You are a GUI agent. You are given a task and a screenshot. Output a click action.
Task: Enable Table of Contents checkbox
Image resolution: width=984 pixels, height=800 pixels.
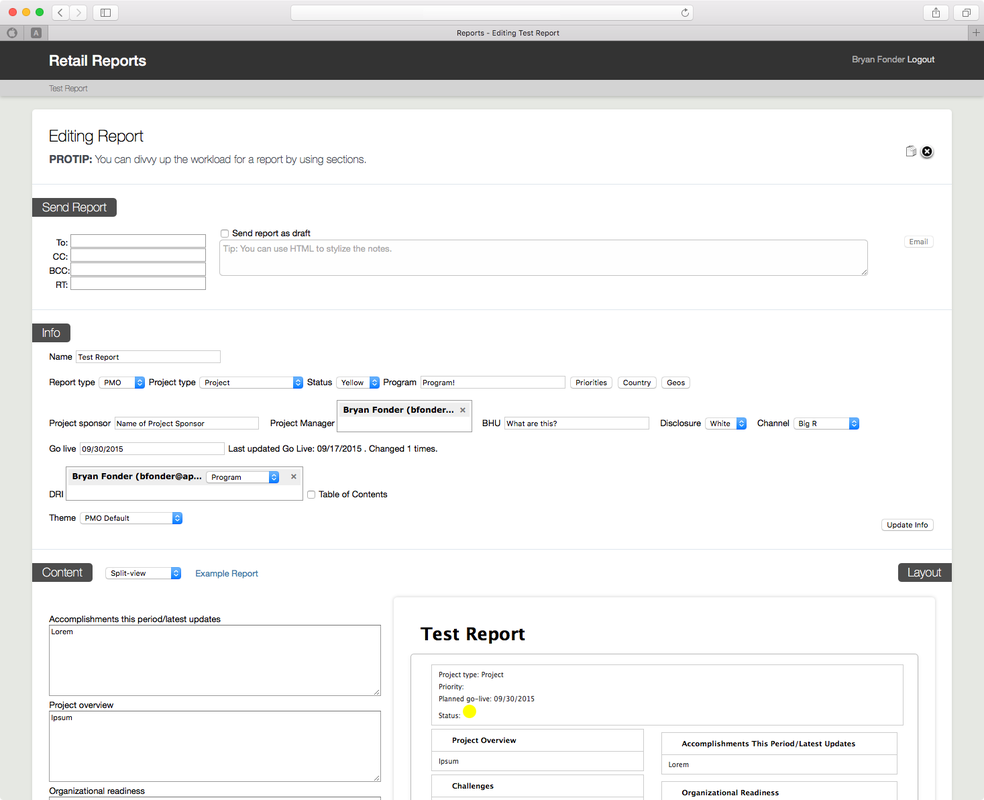[x=311, y=494]
